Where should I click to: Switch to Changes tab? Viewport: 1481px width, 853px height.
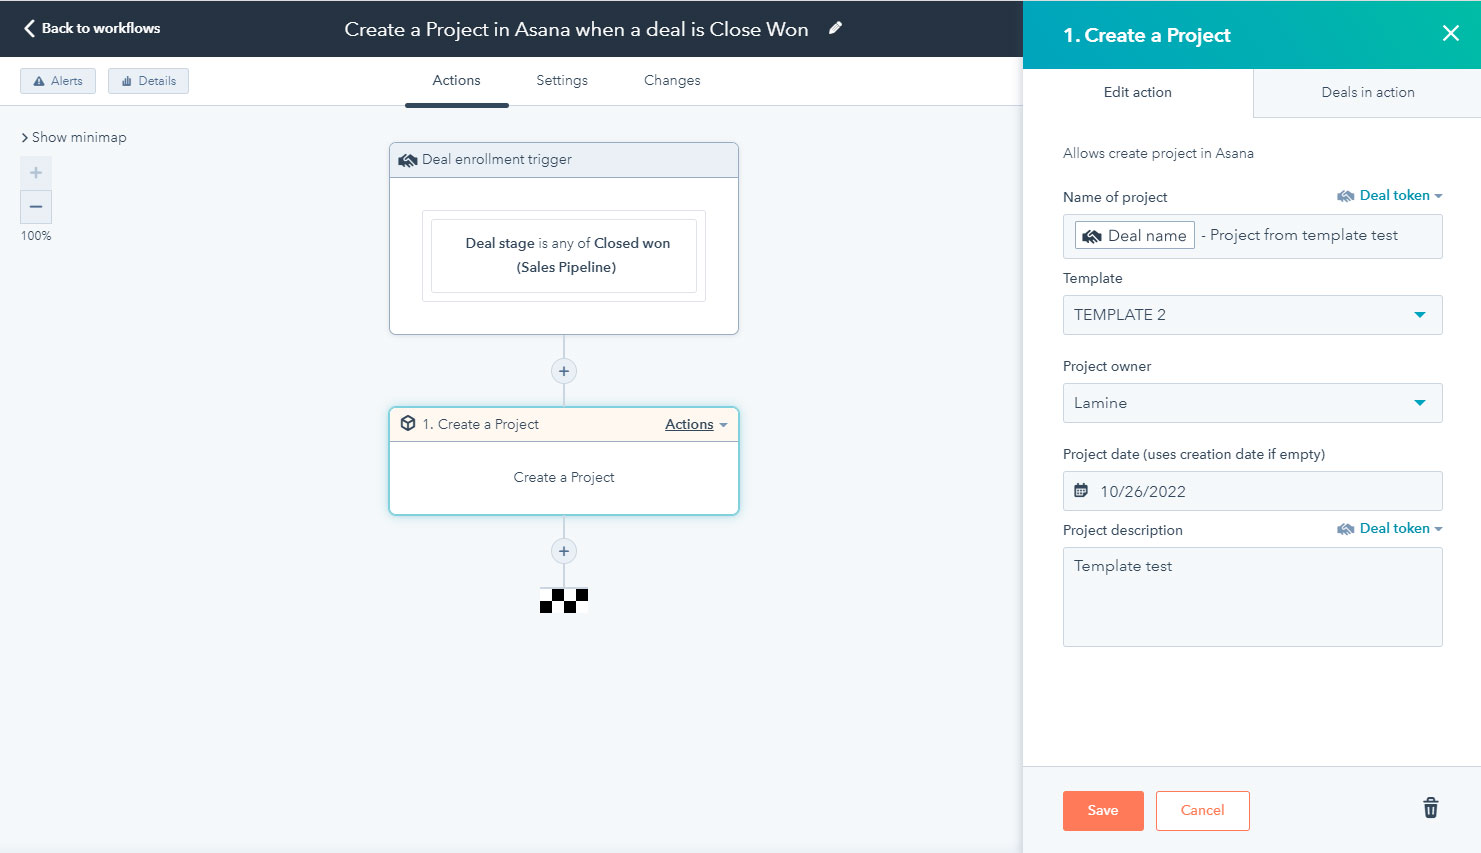(672, 80)
